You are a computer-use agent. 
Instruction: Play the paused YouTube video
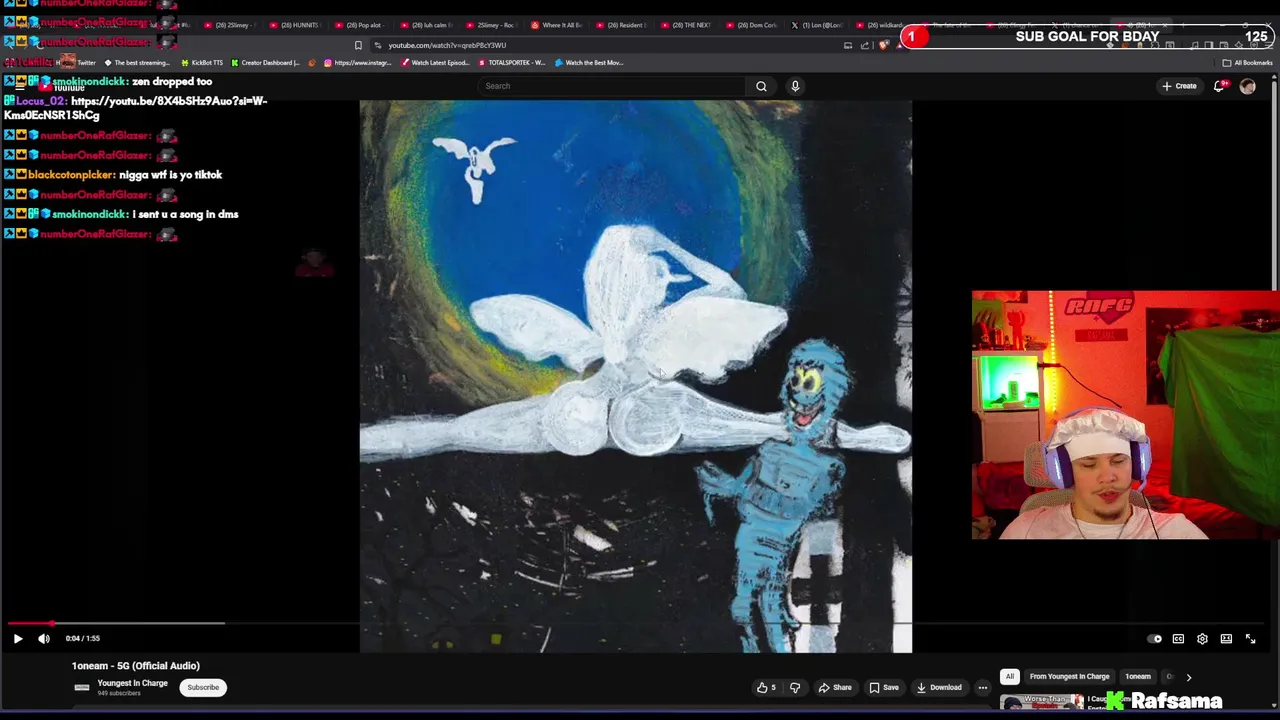coord(17,638)
